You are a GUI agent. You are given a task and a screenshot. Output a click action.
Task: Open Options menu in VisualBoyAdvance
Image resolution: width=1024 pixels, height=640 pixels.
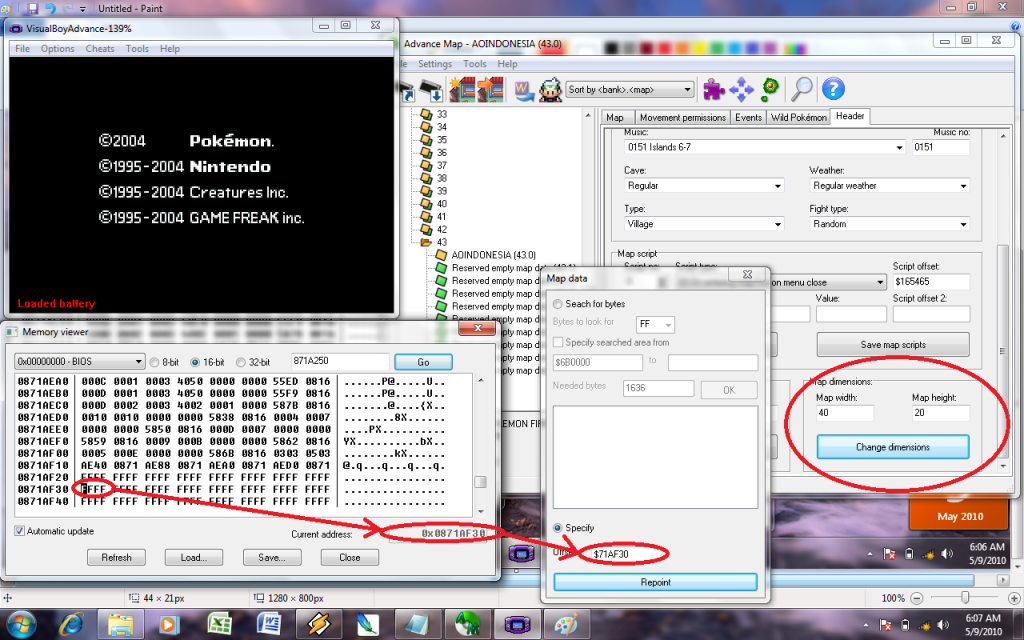click(x=57, y=49)
